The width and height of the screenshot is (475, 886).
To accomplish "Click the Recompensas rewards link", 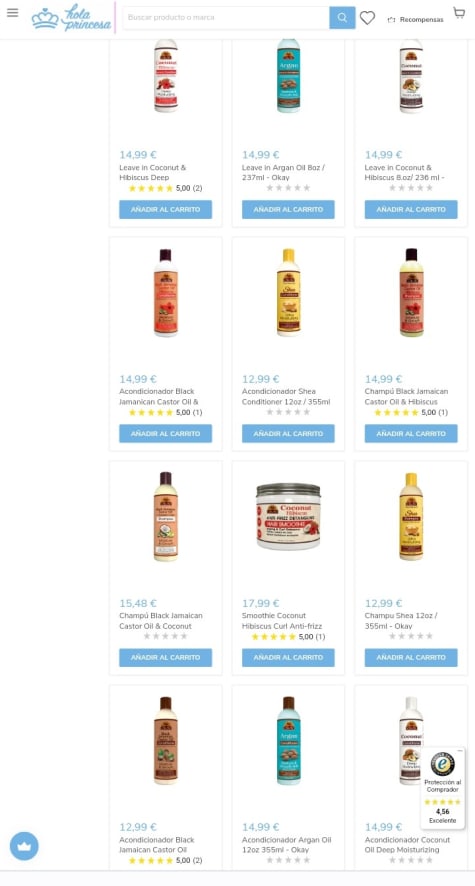I will 415,19.
